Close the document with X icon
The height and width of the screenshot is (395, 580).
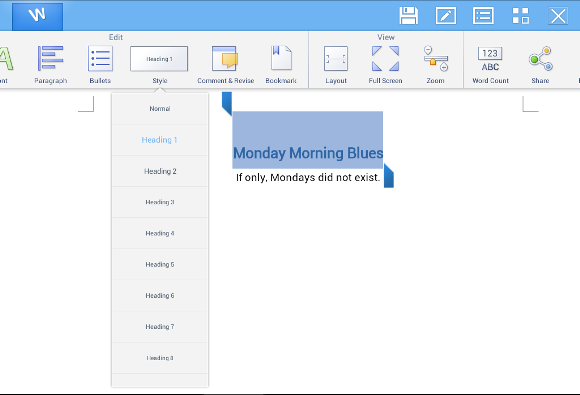[x=558, y=16]
